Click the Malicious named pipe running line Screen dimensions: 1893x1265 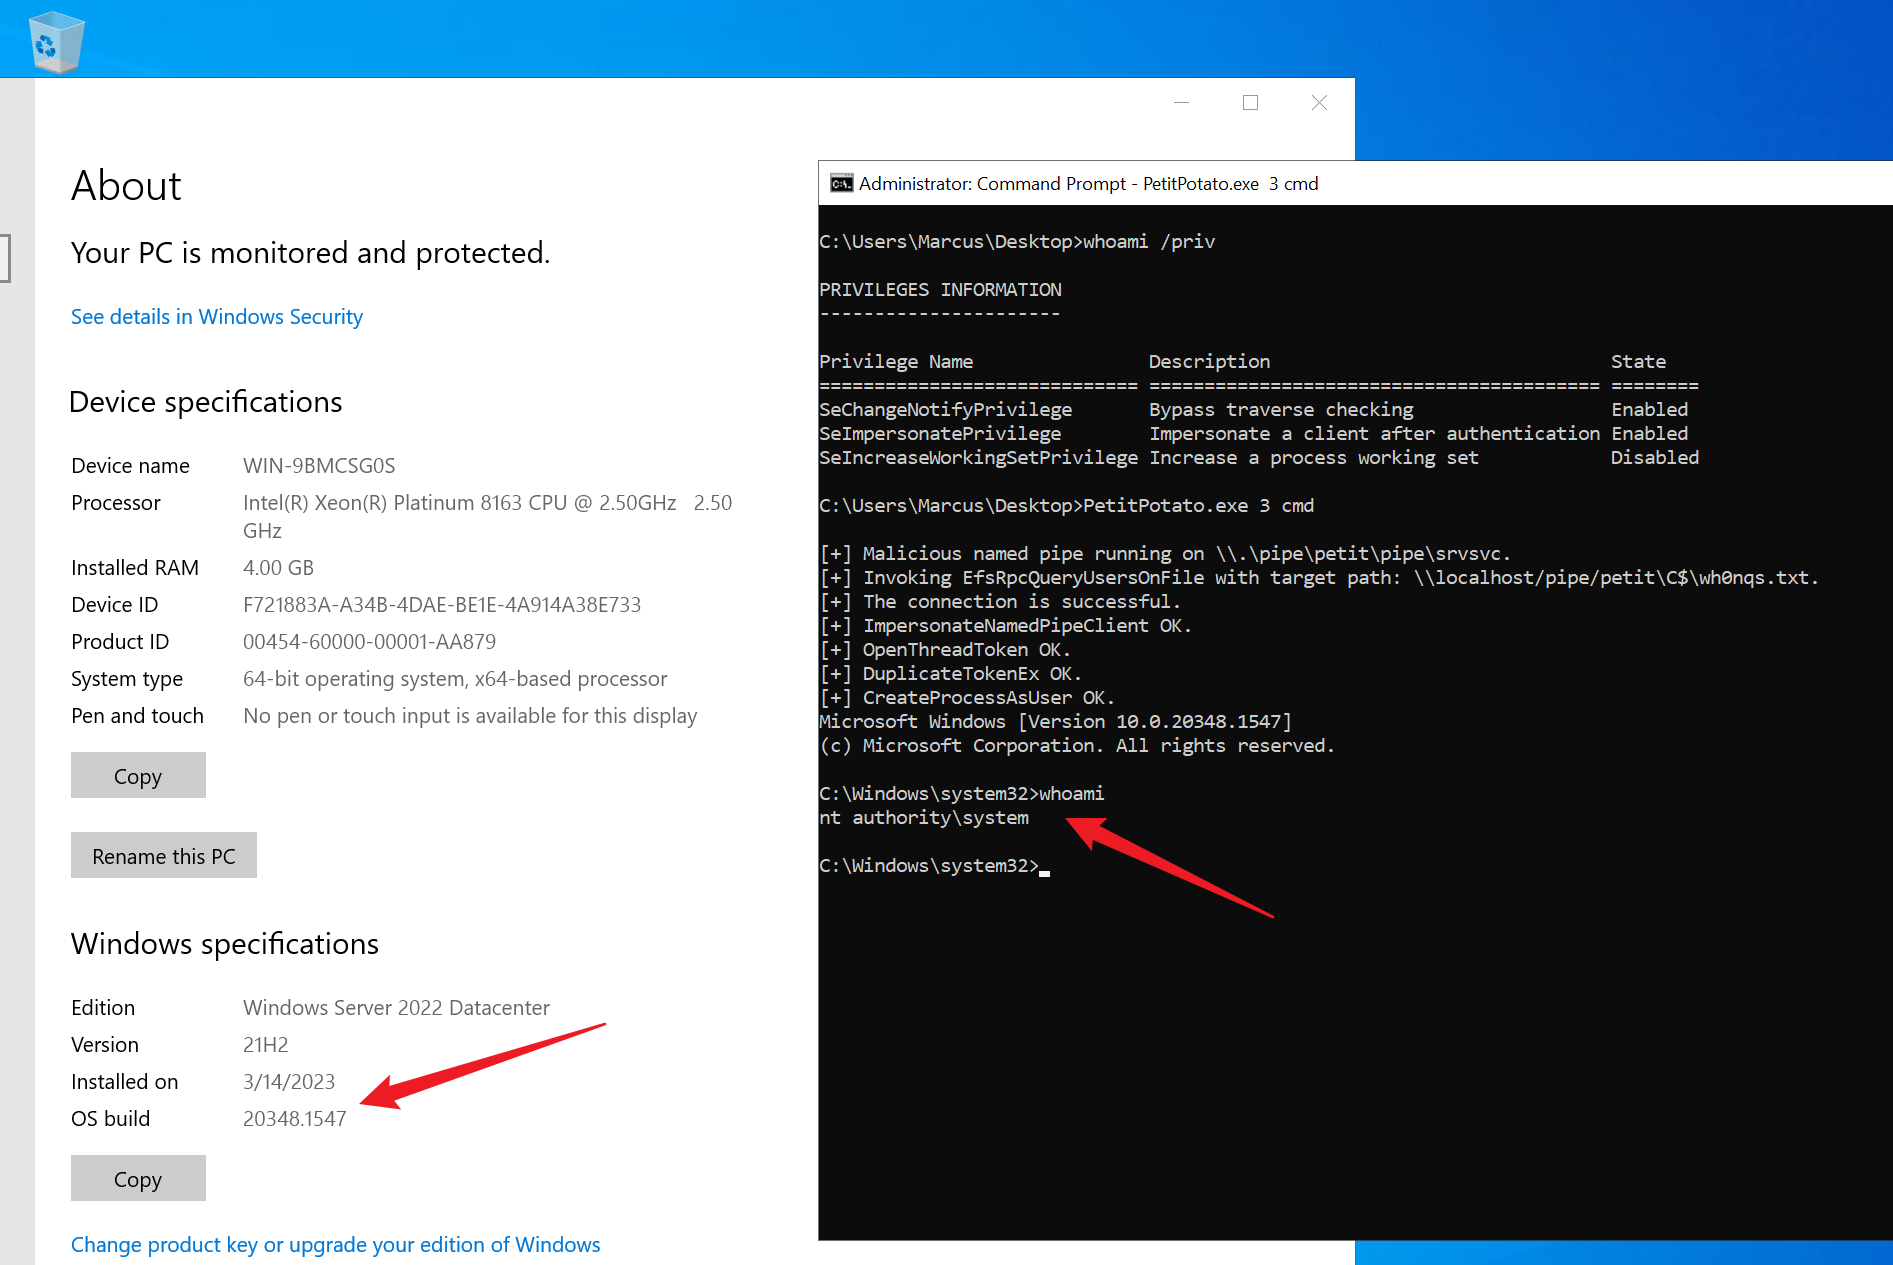pyautogui.click(x=1165, y=554)
